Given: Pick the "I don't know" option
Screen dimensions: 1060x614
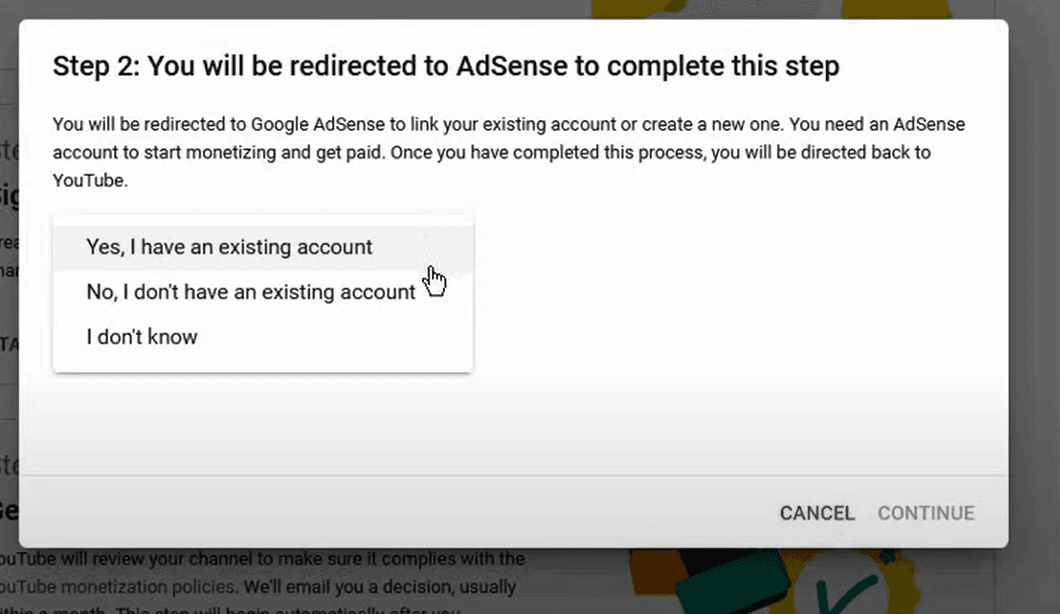Looking at the screenshot, I should 140,337.
